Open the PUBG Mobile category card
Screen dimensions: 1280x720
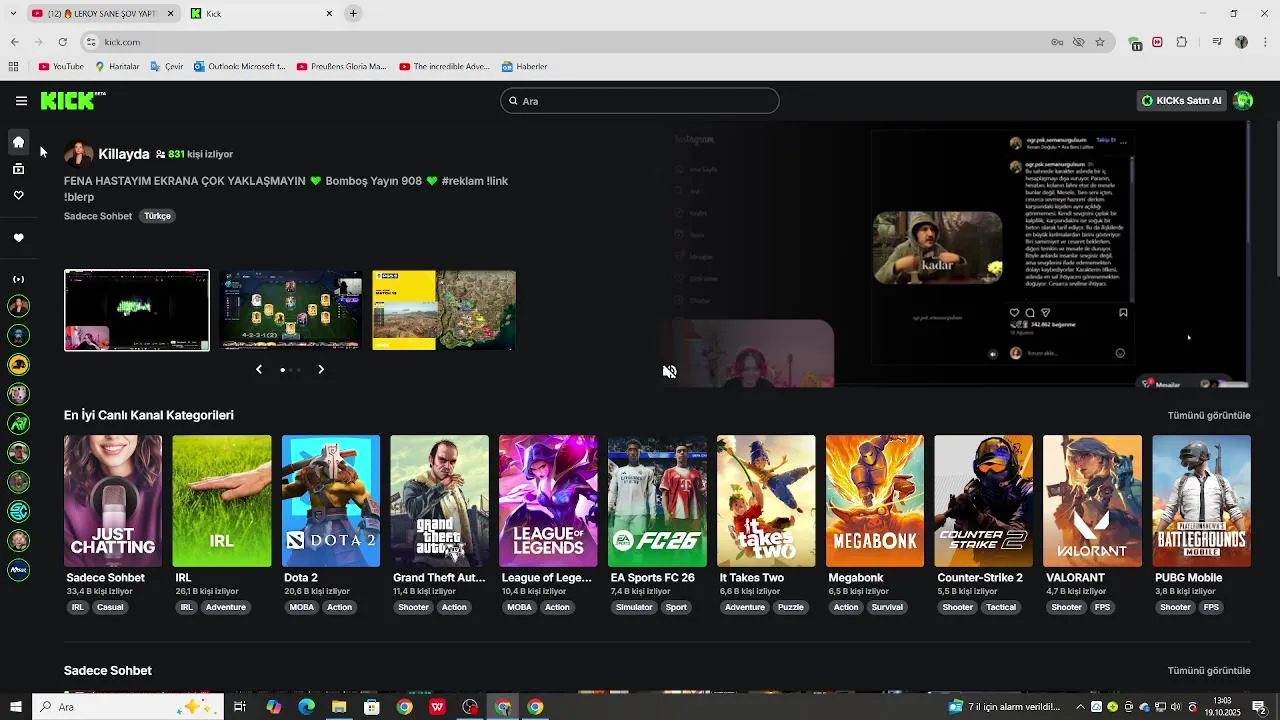tap(1202, 501)
